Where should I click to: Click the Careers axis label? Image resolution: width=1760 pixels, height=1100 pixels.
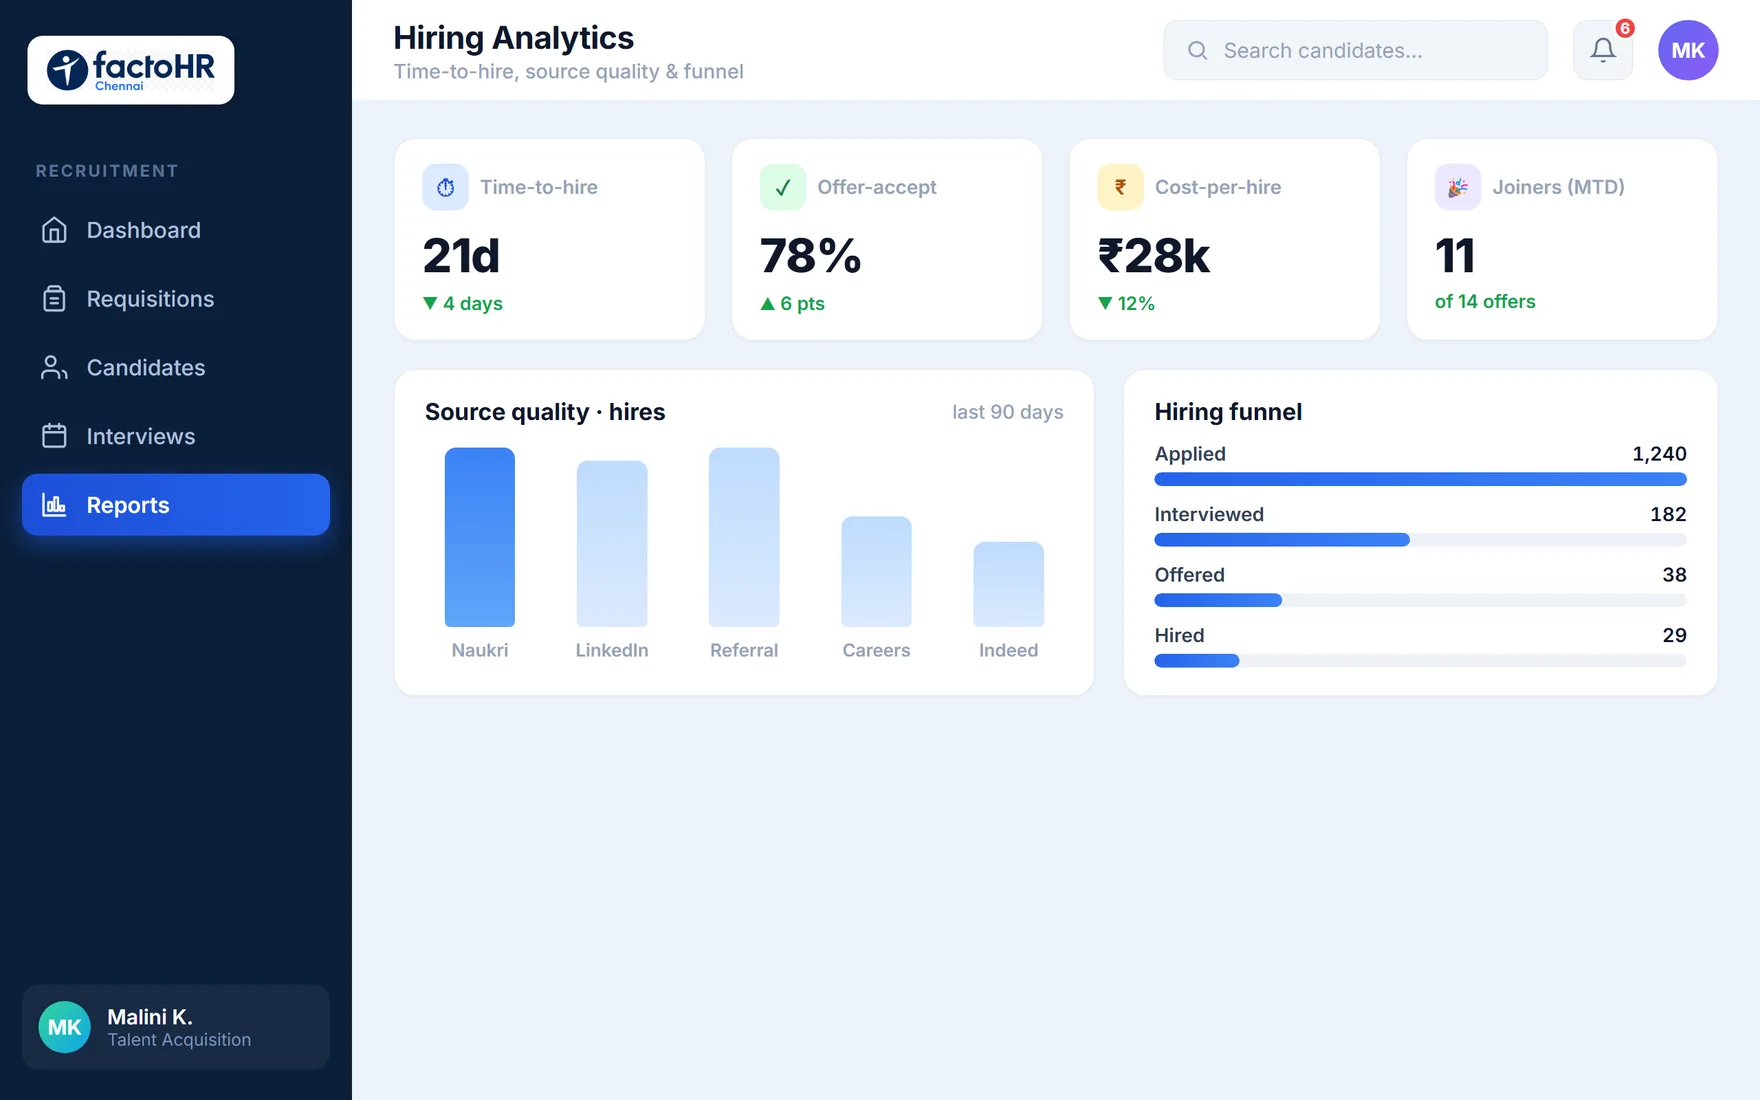coord(876,650)
